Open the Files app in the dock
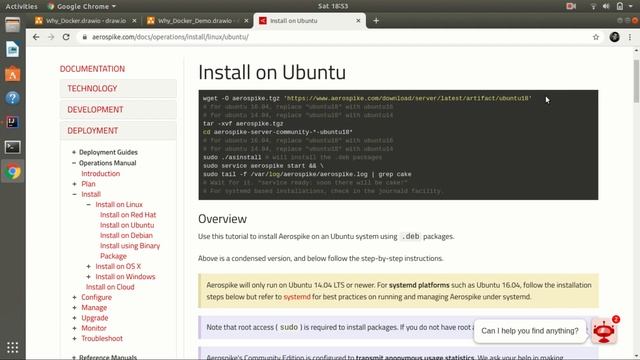Viewport: 640px width, 360px height. (12, 25)
